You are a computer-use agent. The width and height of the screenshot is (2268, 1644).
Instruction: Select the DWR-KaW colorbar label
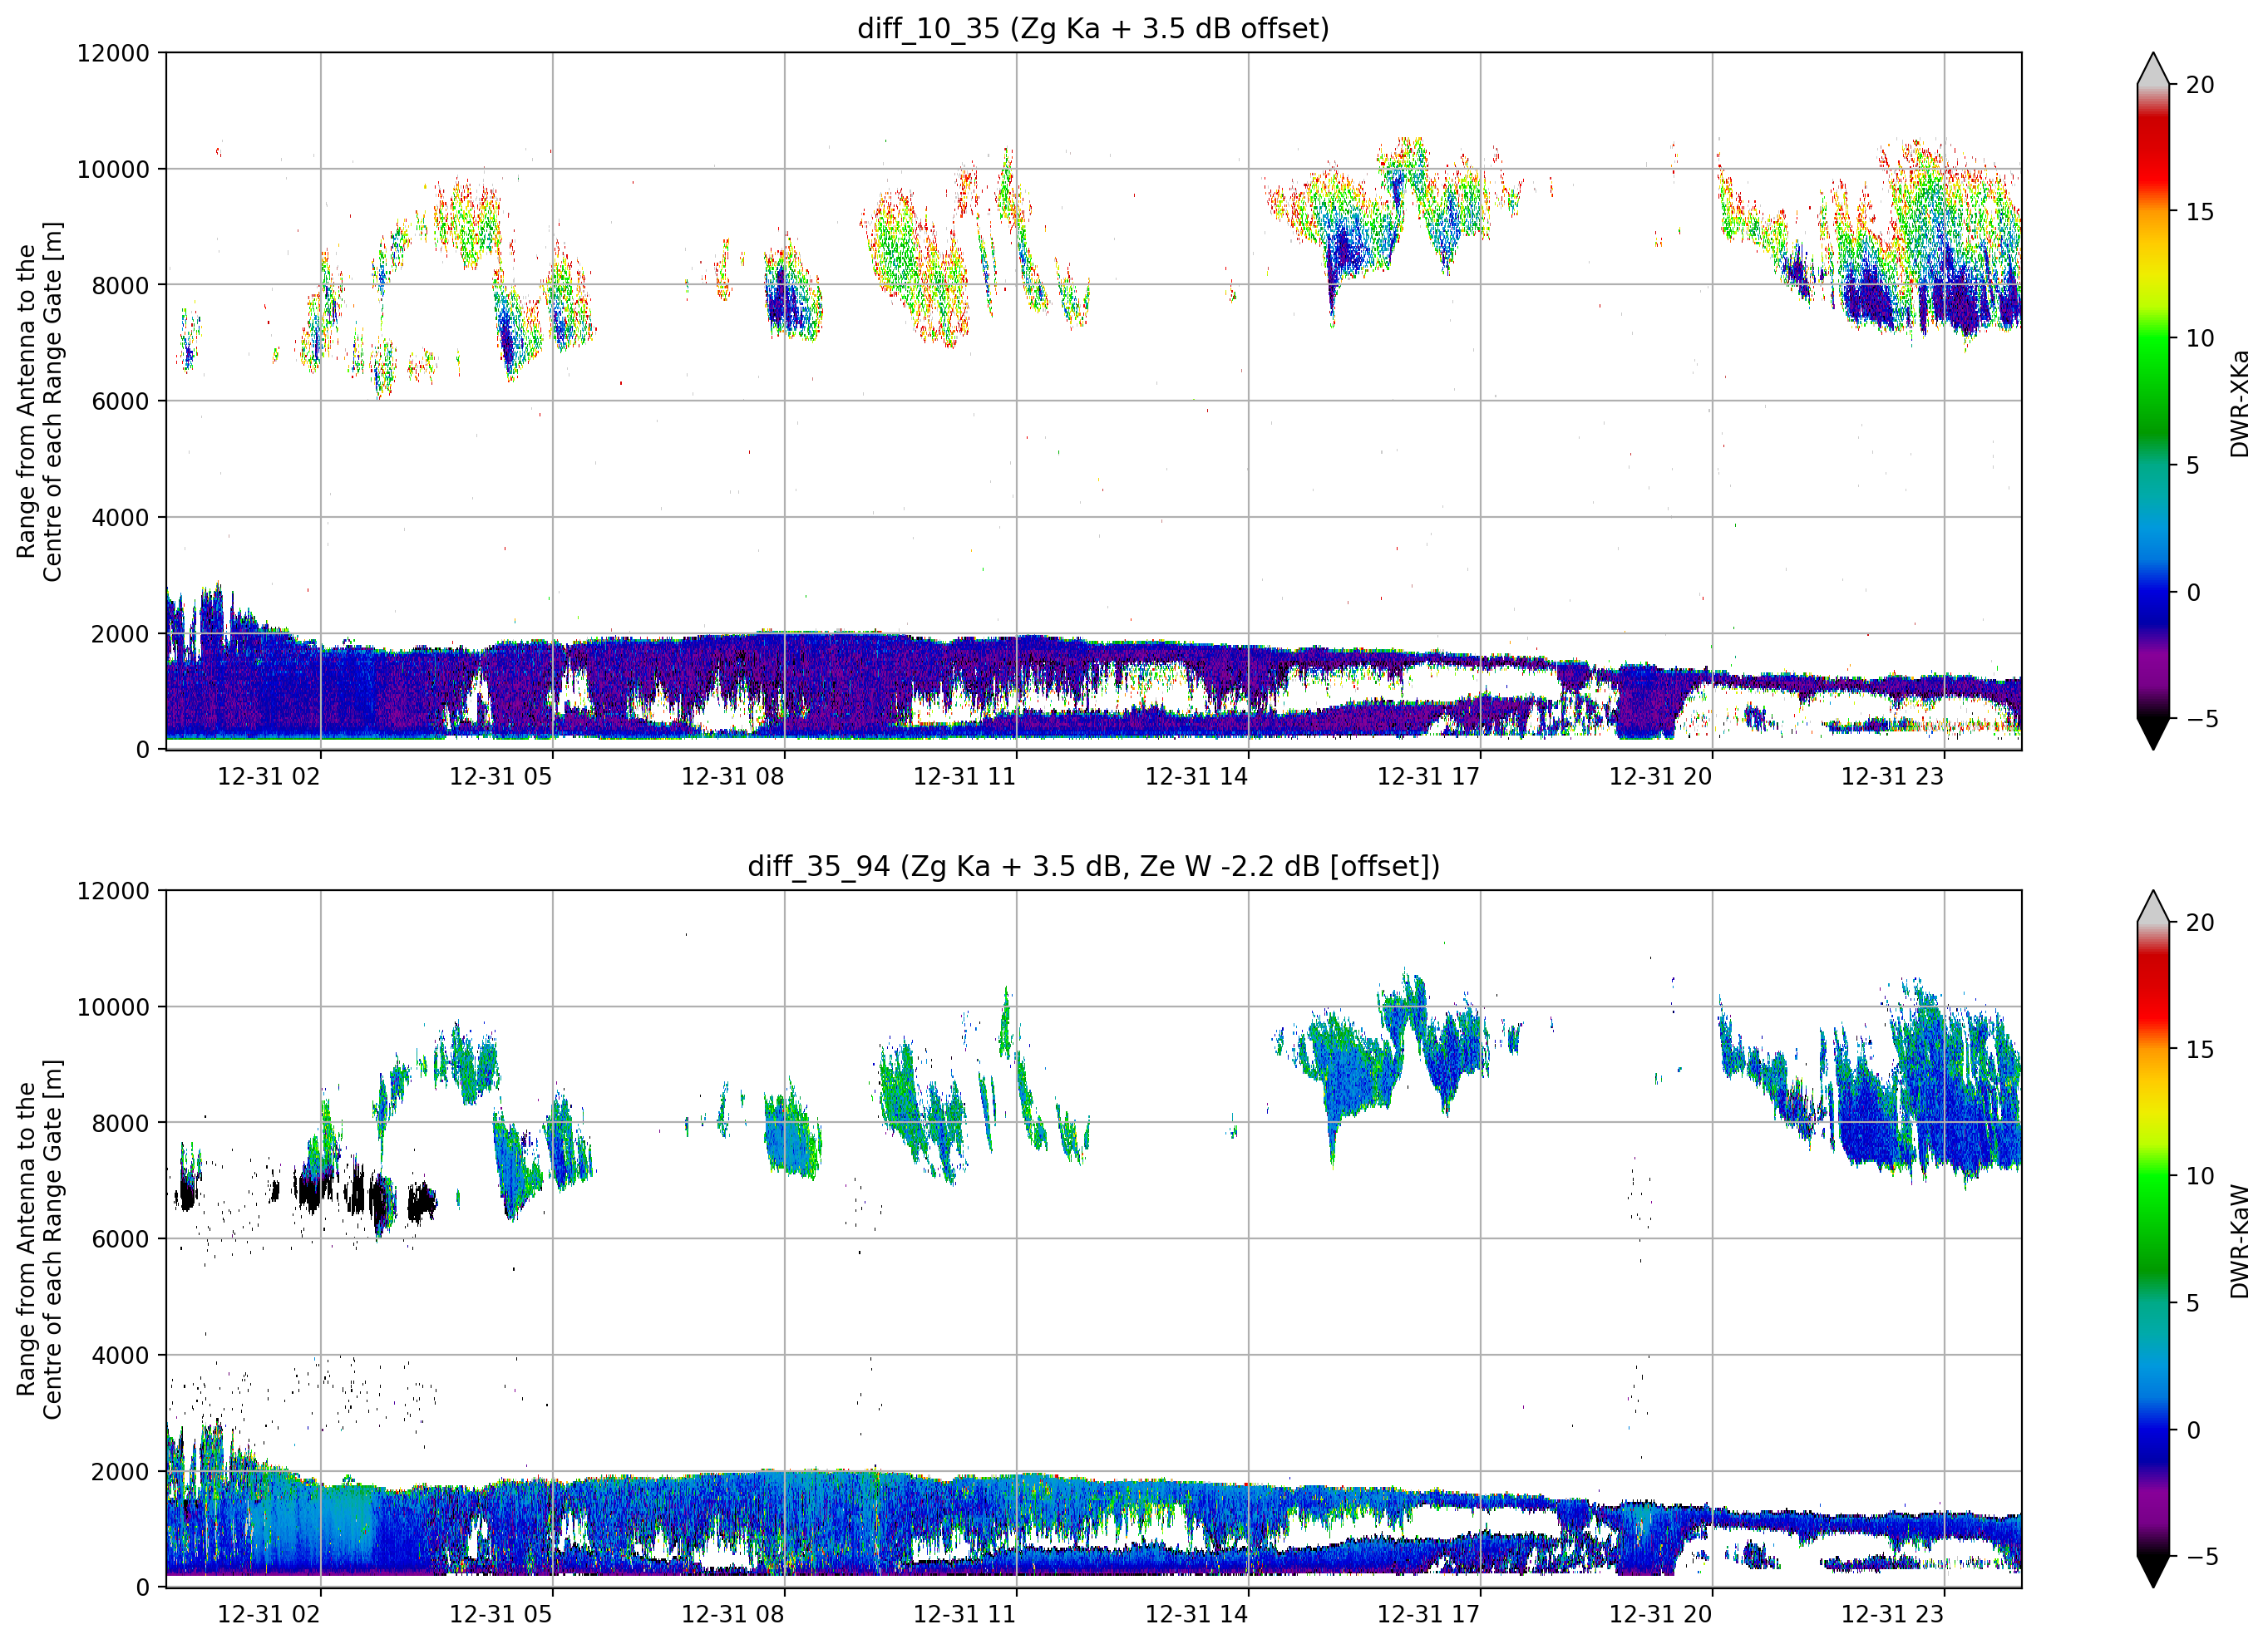(x=2239, y=1241)
